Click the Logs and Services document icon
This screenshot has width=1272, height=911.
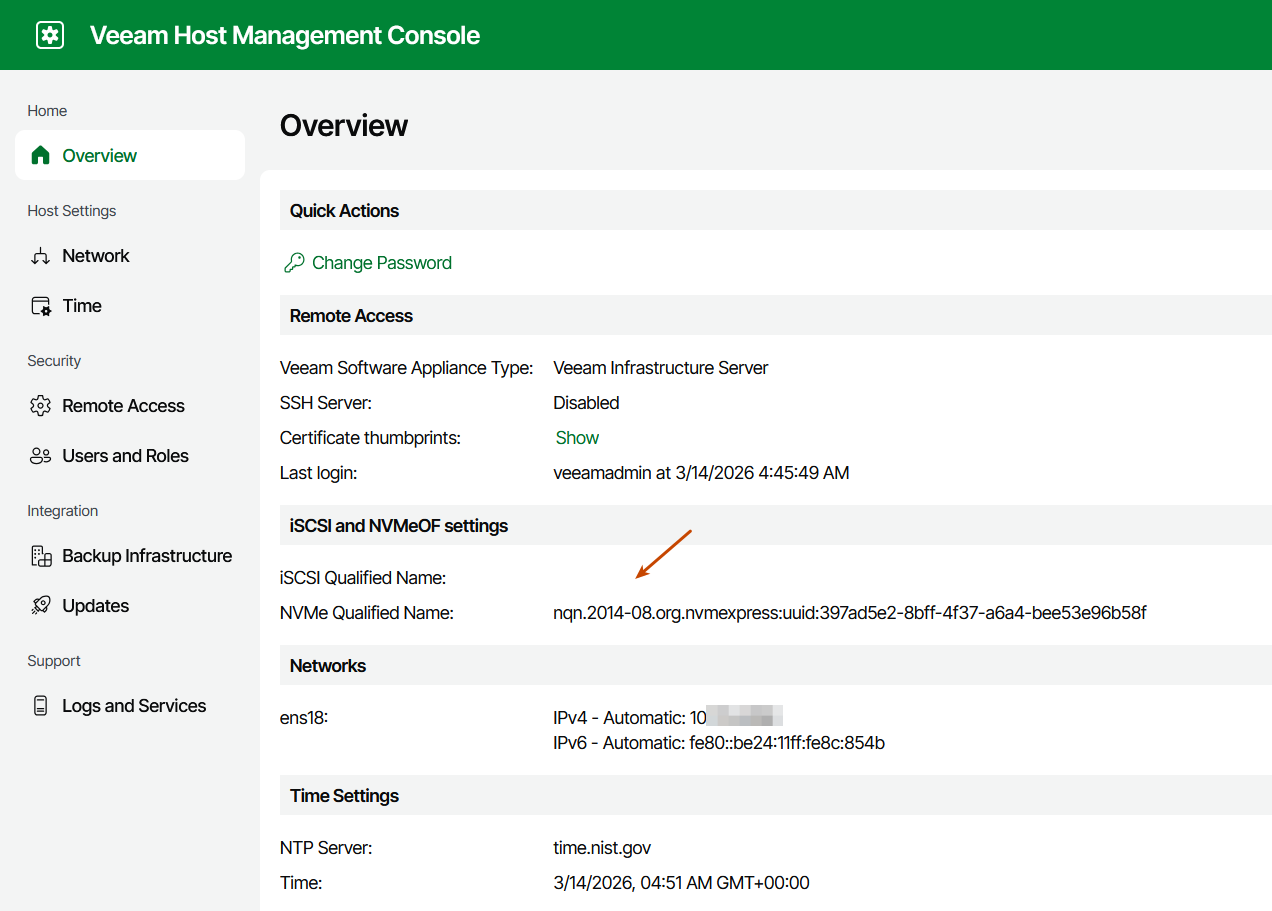(x=40, y=706)
